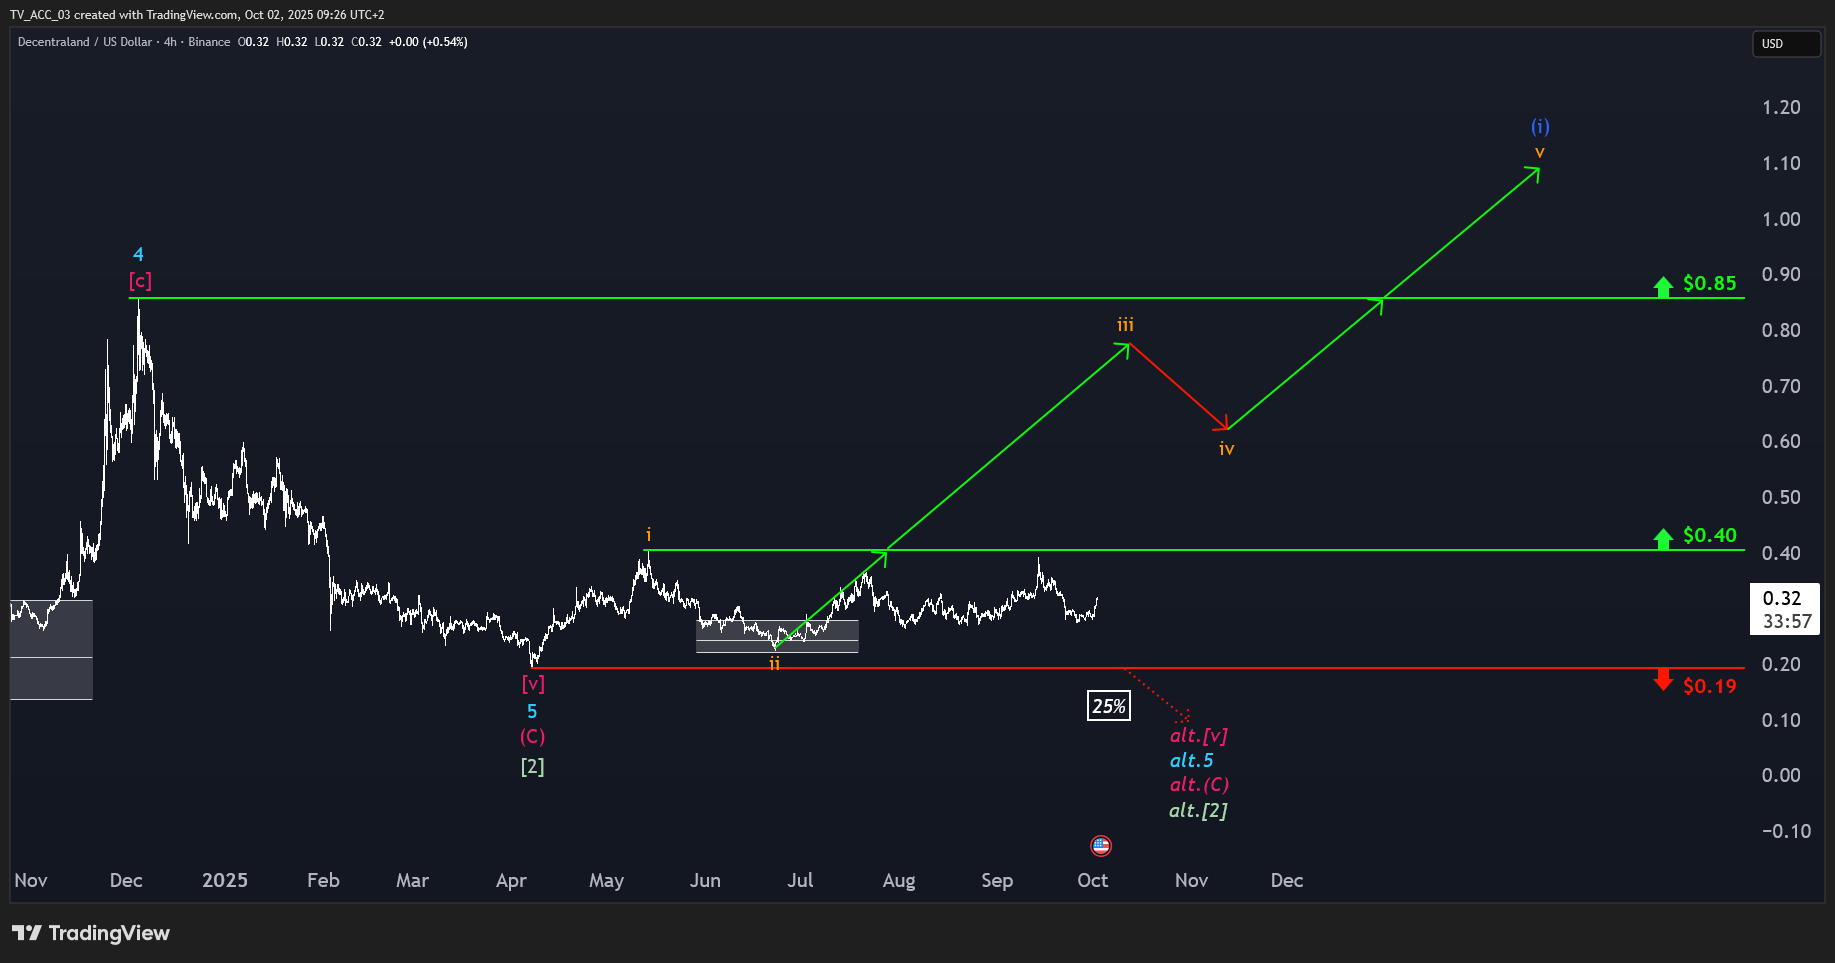Click the alt.[v] alternative wave label
Viewport: 1835px width, 963px height.
click(x=1199, y=735)
